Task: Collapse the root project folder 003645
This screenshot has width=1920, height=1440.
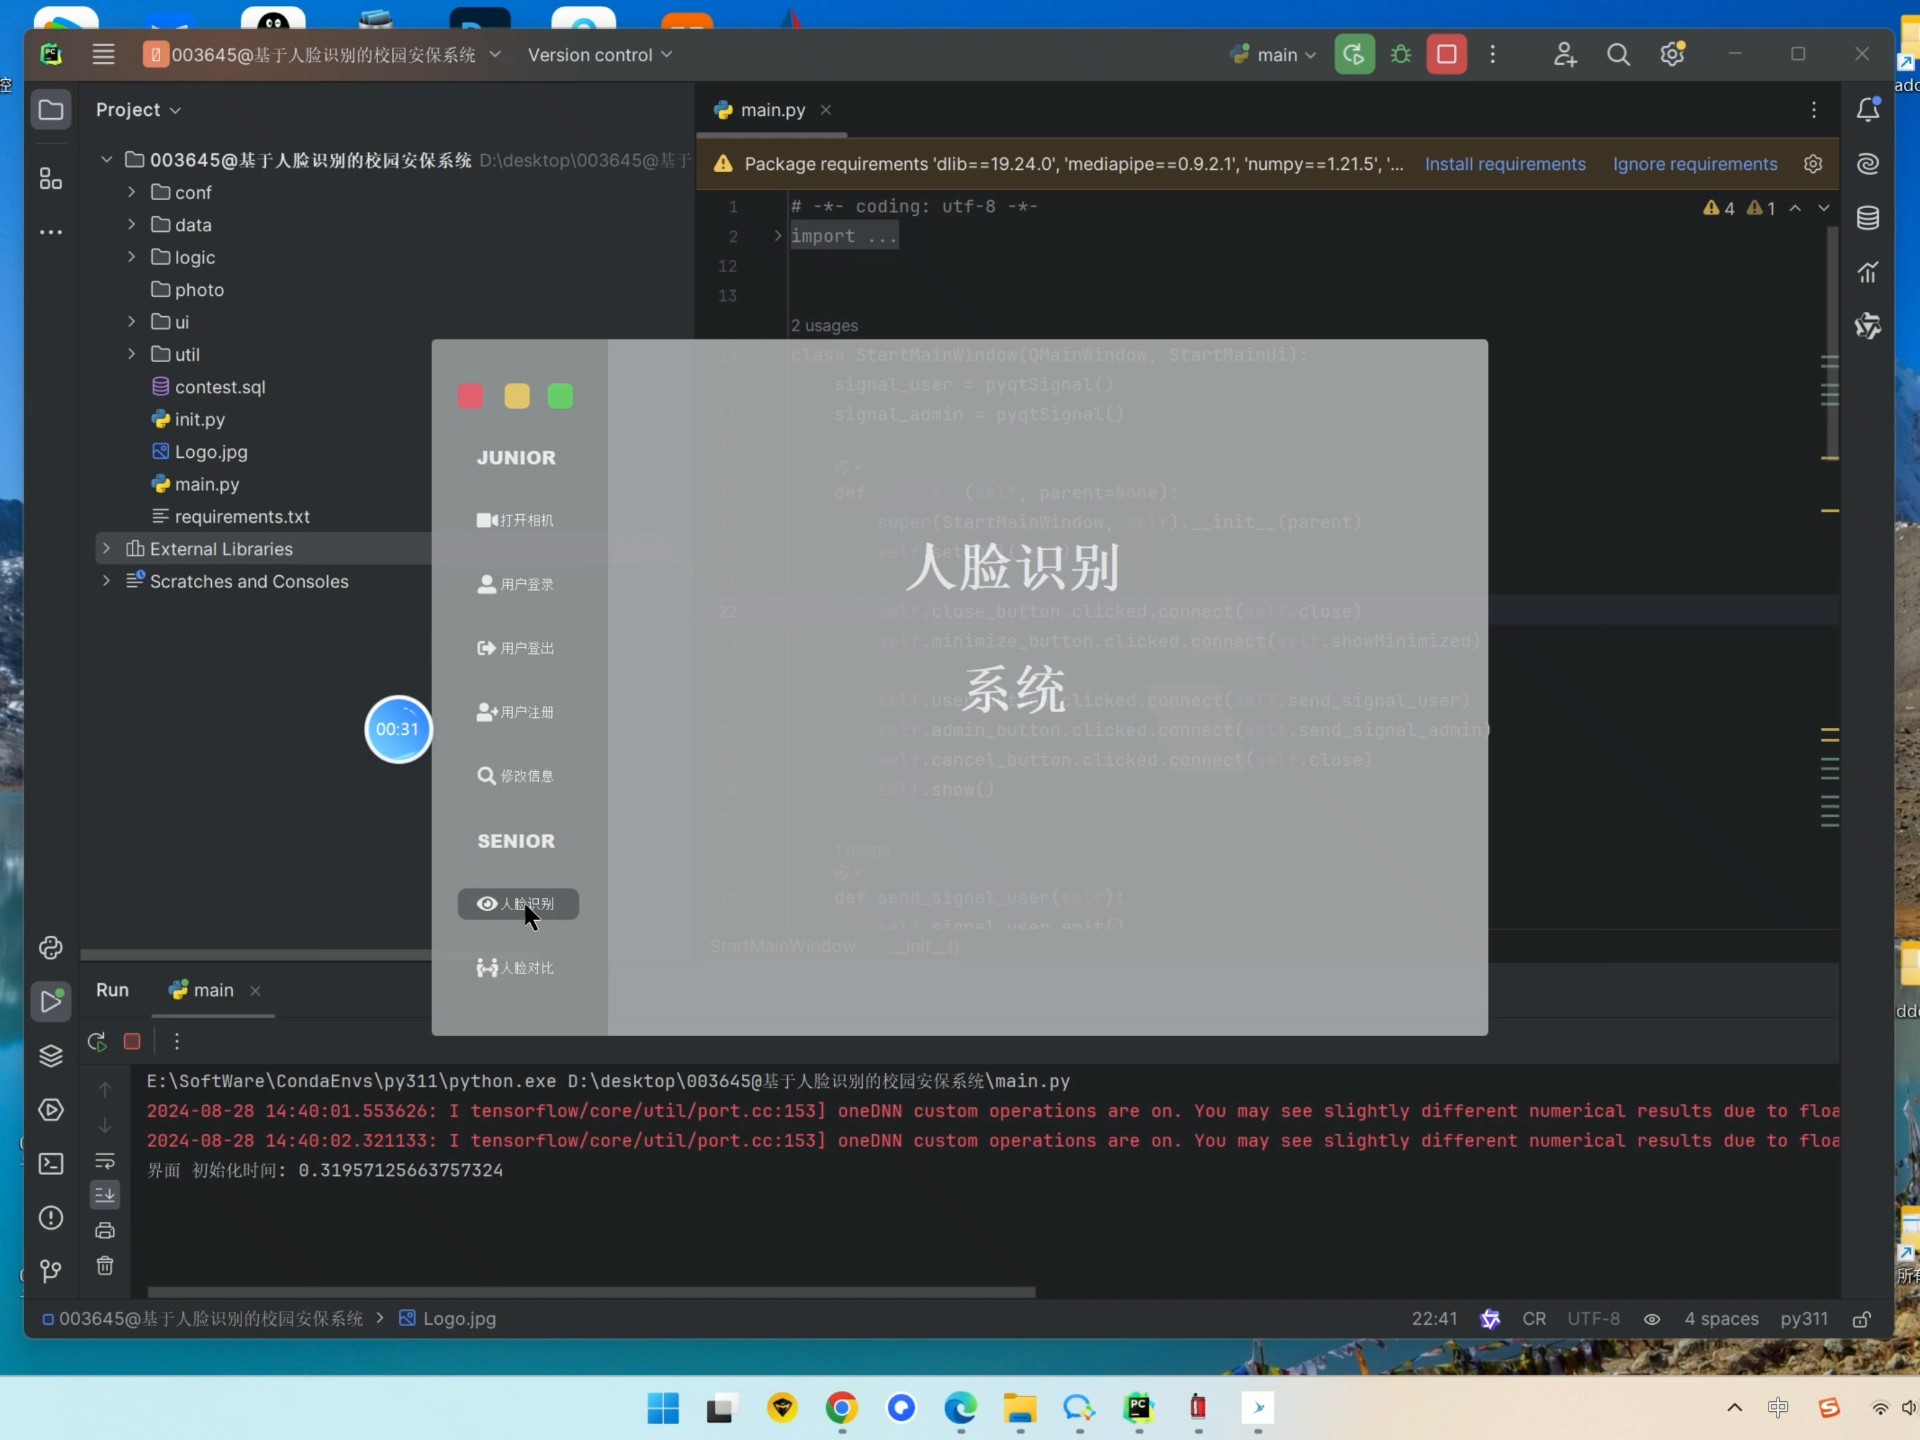Action: tap(106, 160)
